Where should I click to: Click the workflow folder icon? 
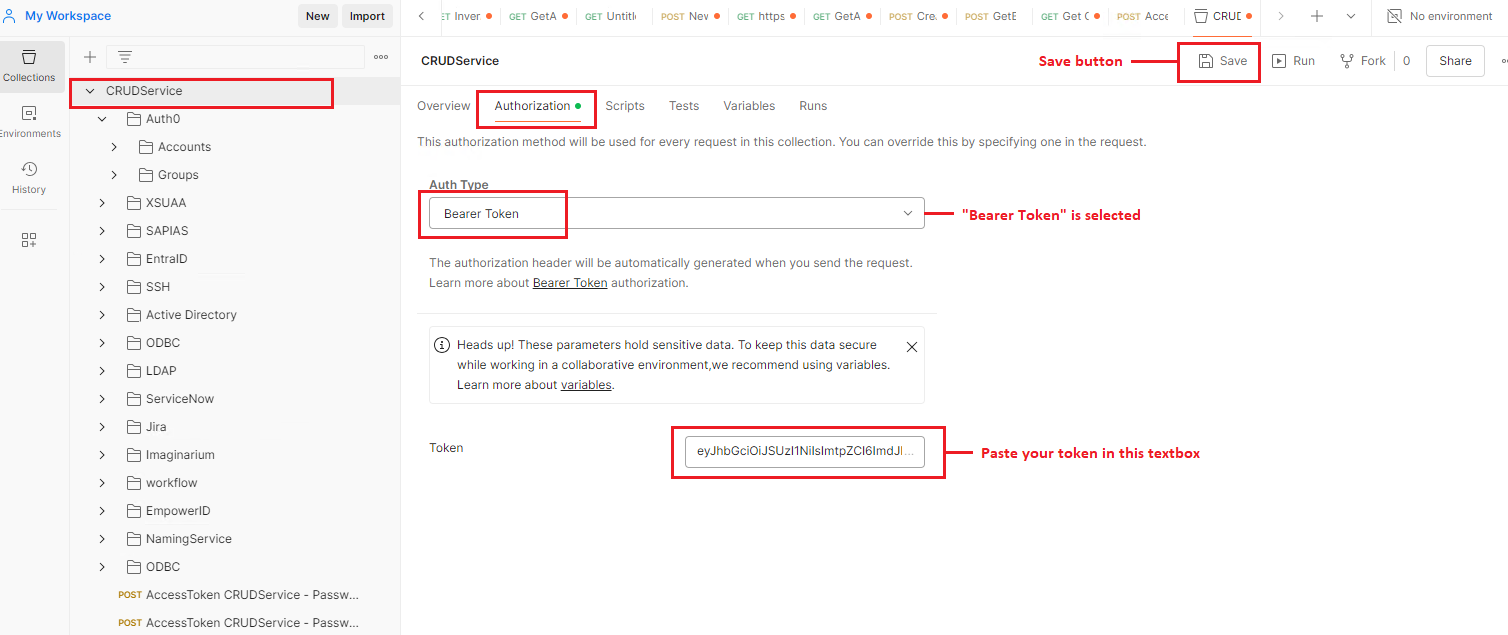tap(136, 483)
